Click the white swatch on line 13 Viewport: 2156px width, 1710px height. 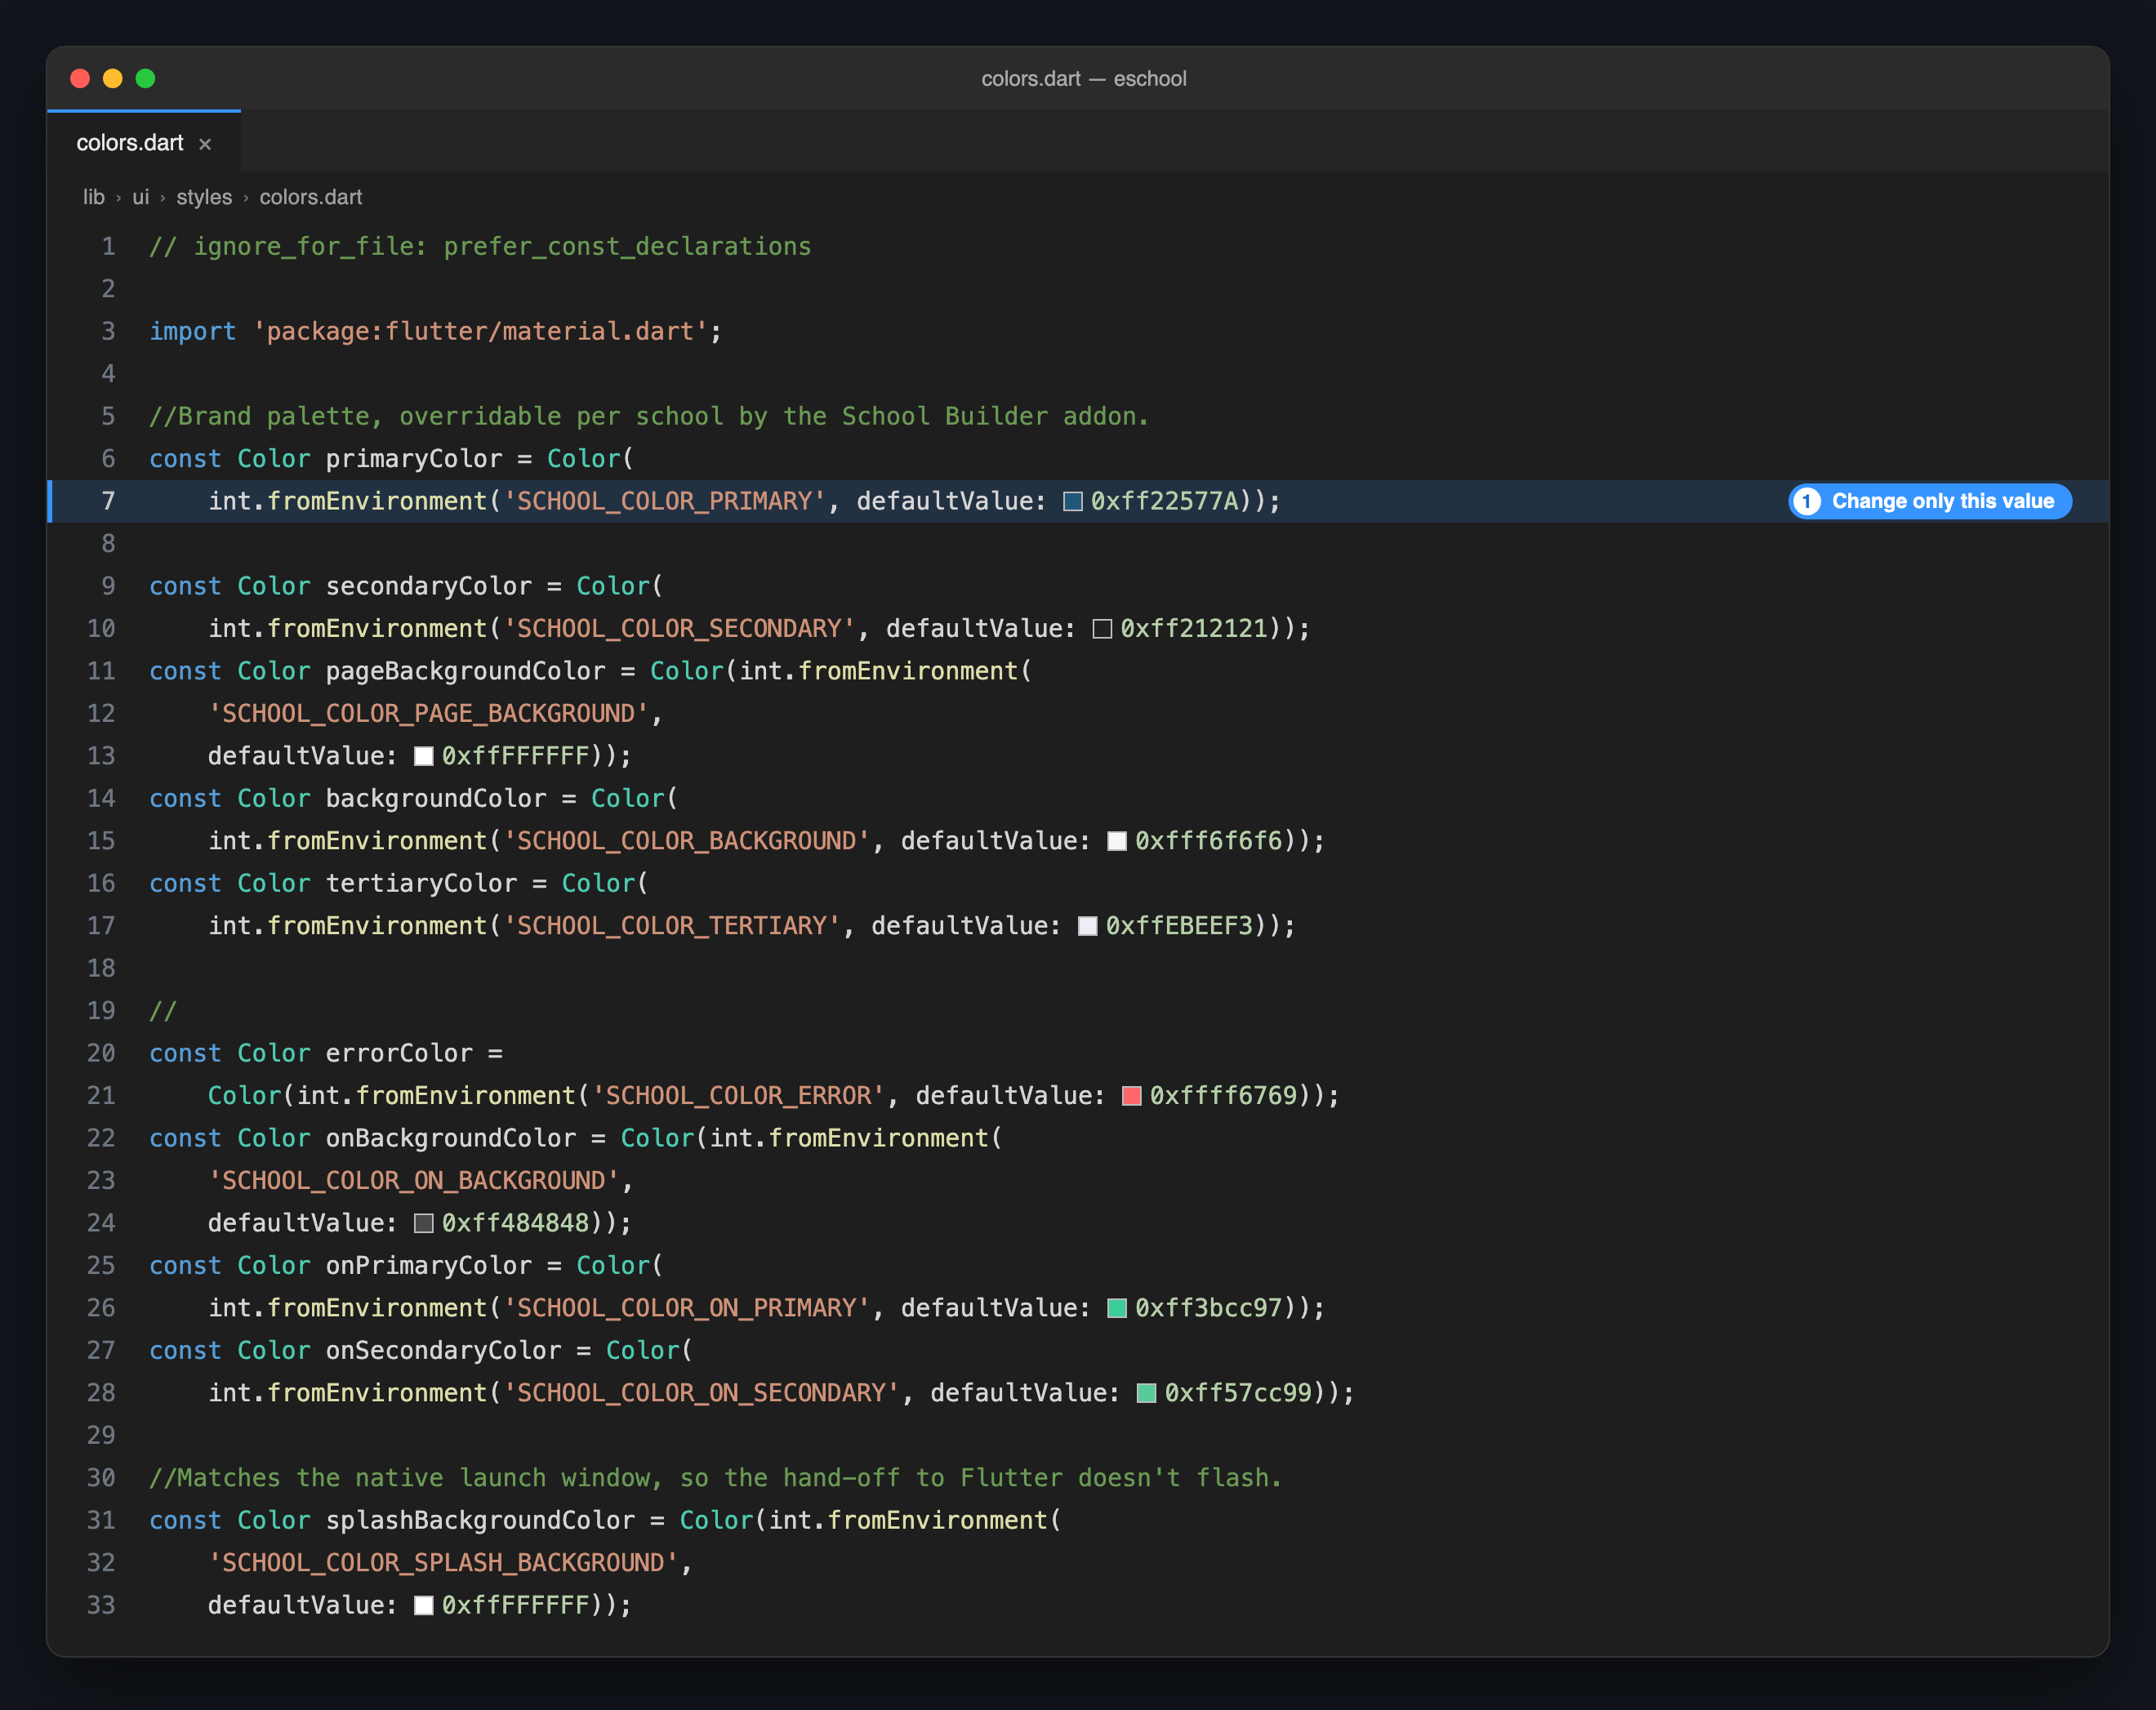tap(424, 756)
